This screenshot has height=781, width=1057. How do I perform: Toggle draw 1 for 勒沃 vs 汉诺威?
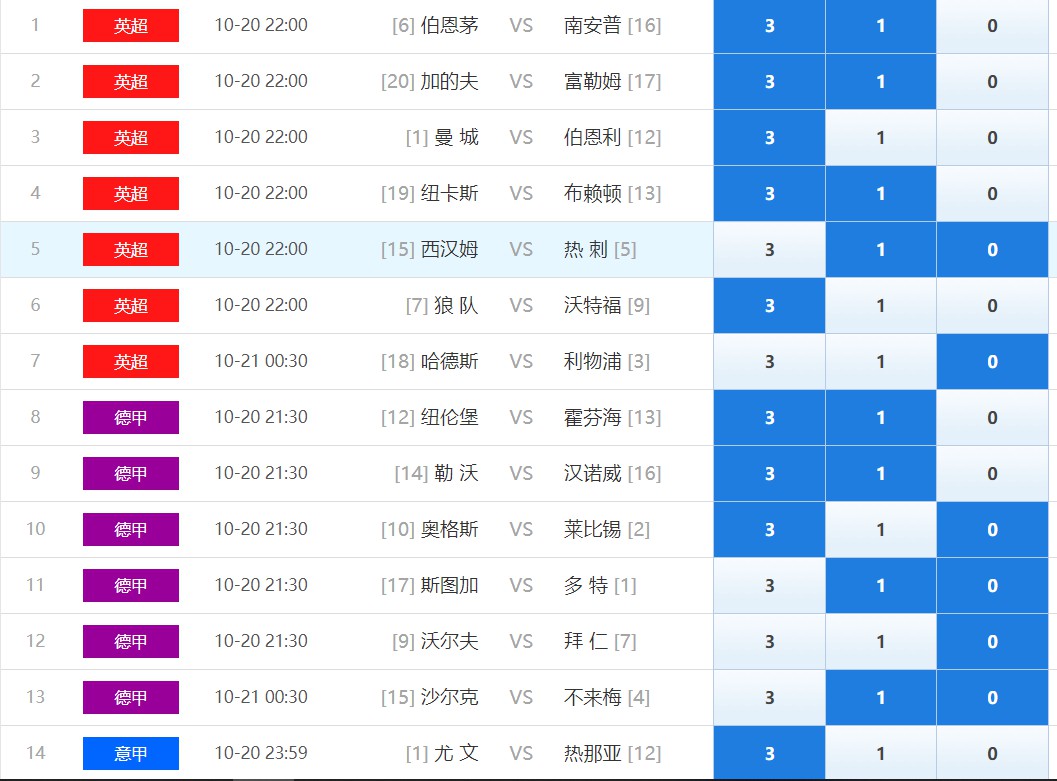(880, 473)
